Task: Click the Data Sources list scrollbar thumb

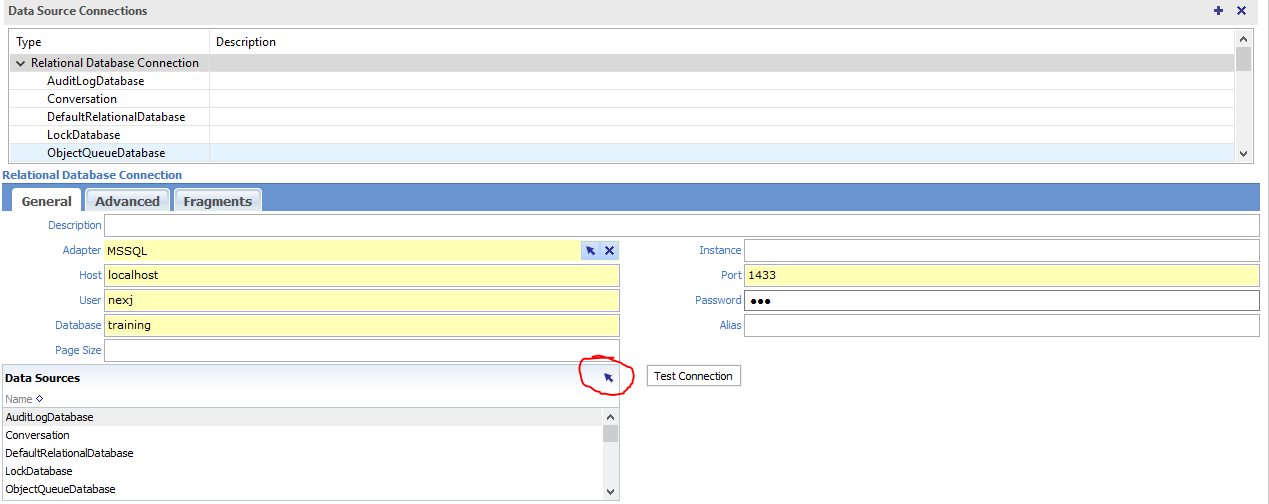Action: (610, 433)
